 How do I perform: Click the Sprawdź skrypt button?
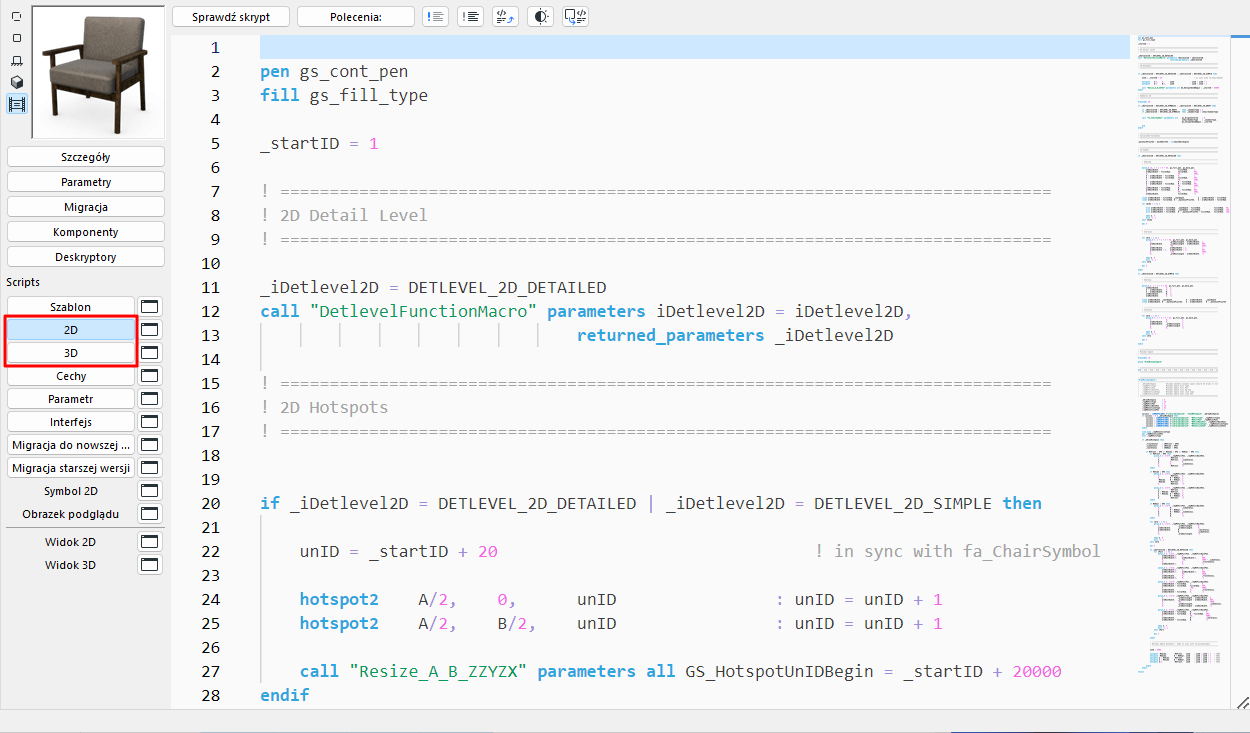tap(231, 16)
